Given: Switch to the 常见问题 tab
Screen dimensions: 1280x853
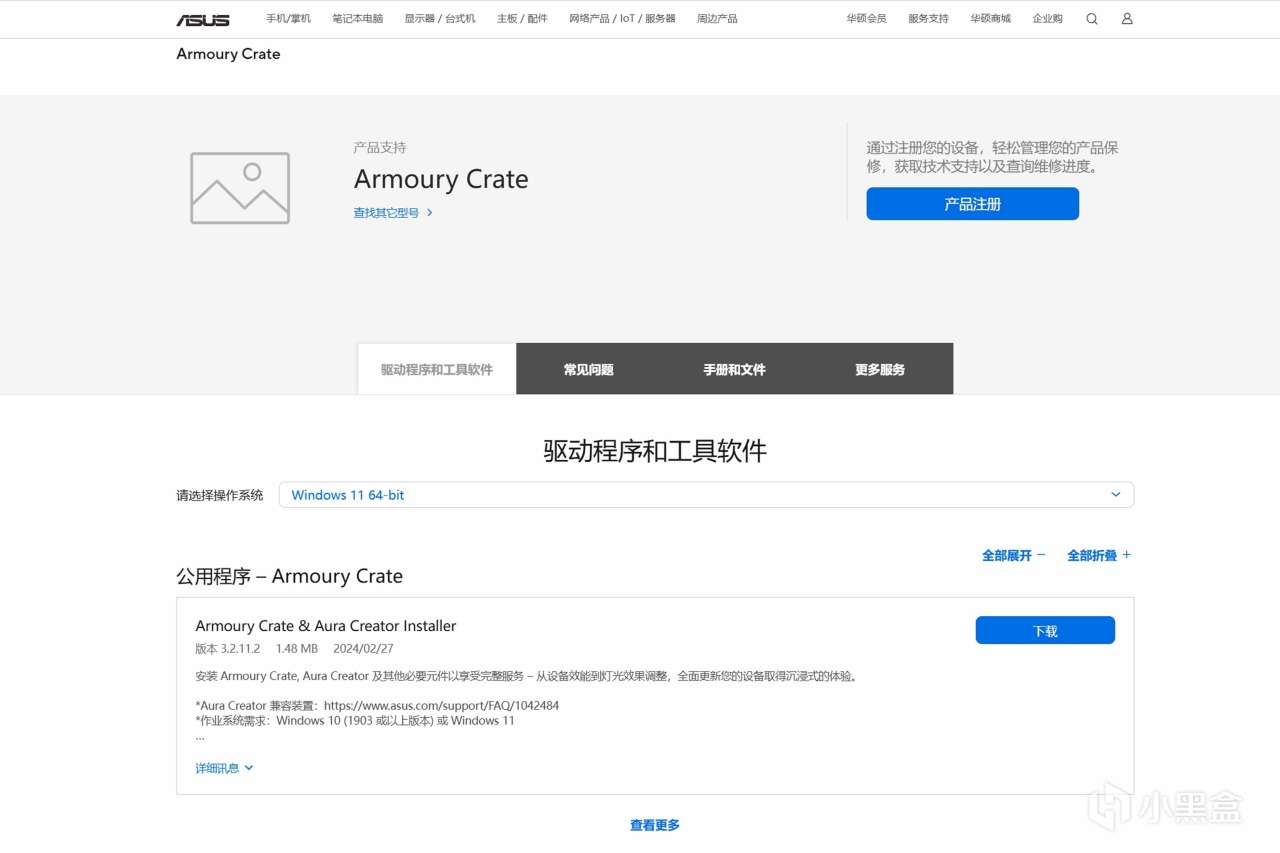Looking at the screenshot, I should click(588, 369).
